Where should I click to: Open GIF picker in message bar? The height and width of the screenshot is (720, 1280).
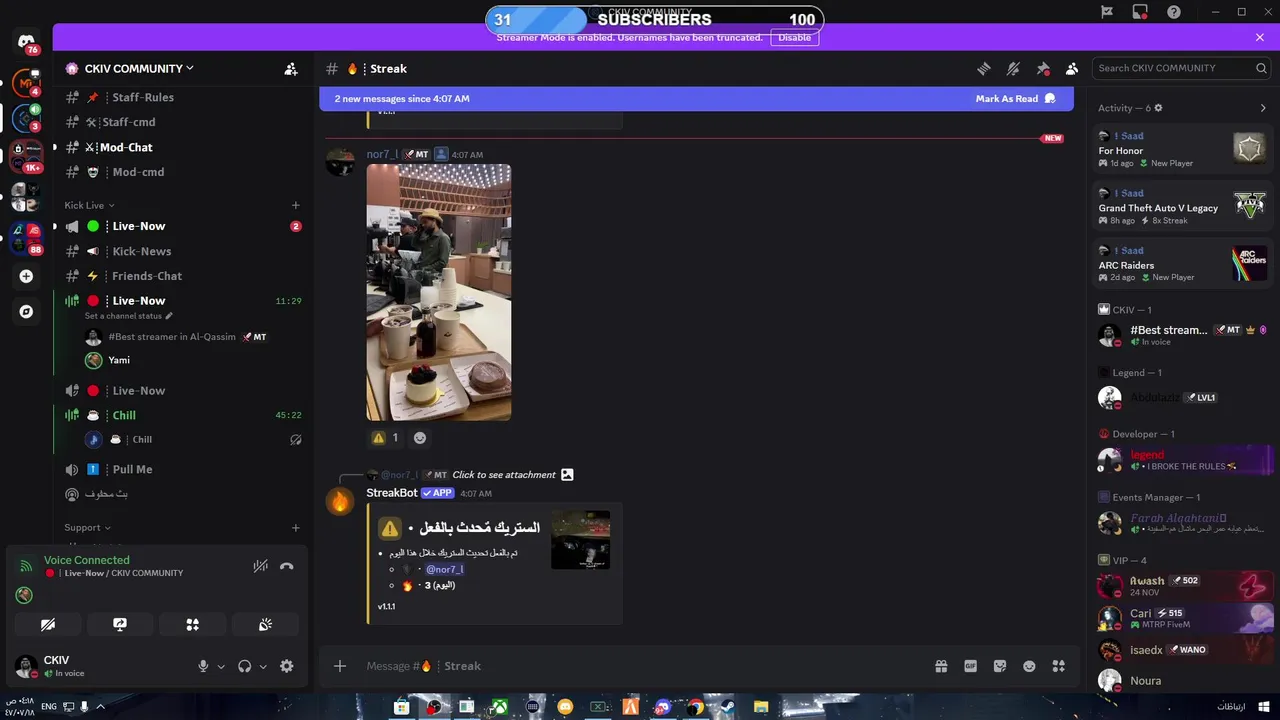[970, 666]
